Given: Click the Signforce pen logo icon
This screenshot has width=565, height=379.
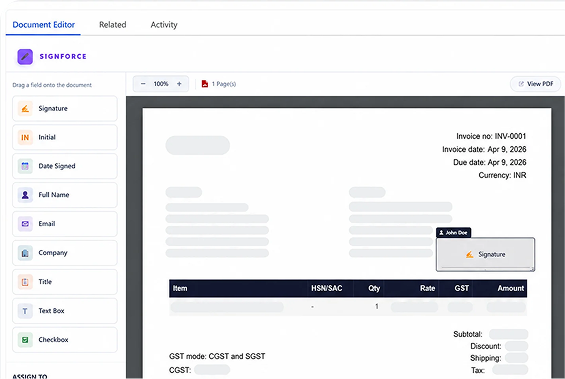Looking at the screenshot, I should pyautogui.click(x=25, y=57).
